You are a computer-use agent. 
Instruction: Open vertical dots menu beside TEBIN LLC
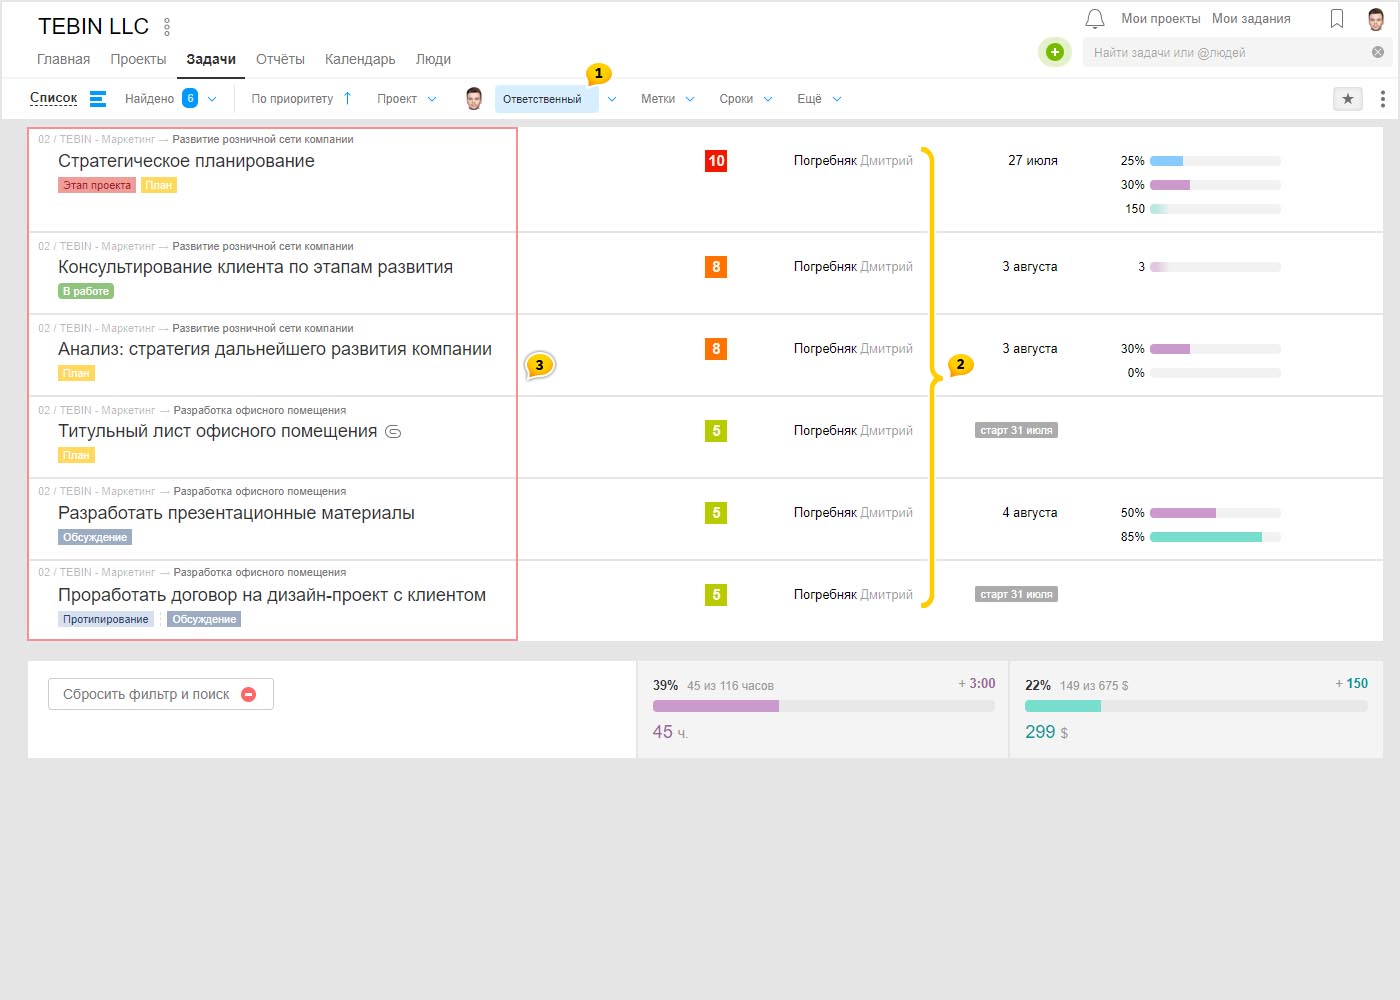coord(167,27)
